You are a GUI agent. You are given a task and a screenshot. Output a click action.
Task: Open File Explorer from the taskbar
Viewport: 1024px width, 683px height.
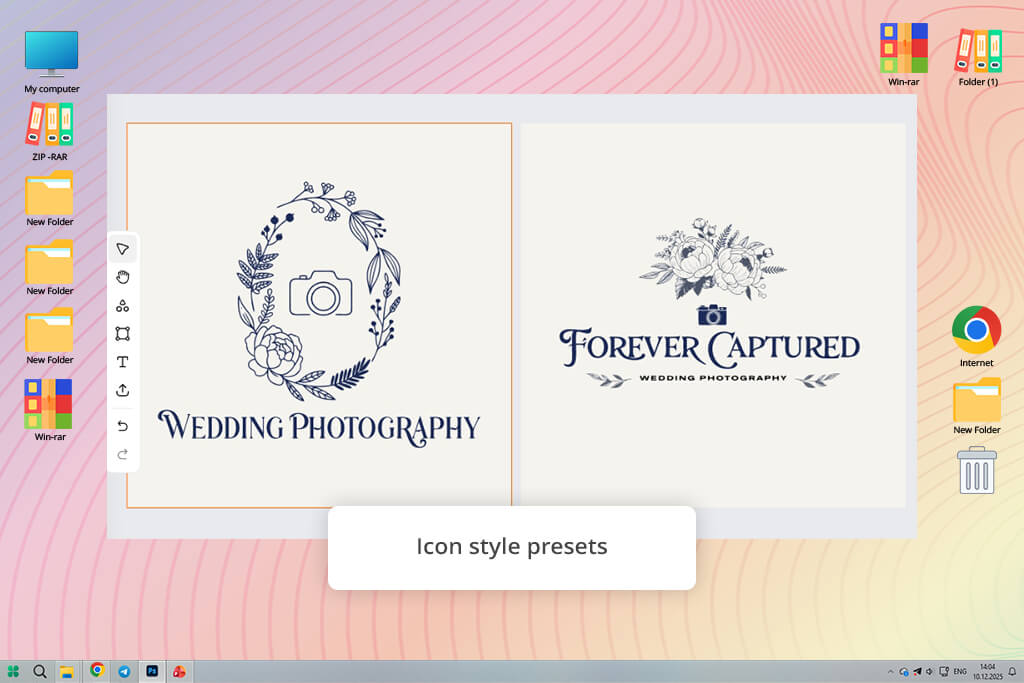67,671
